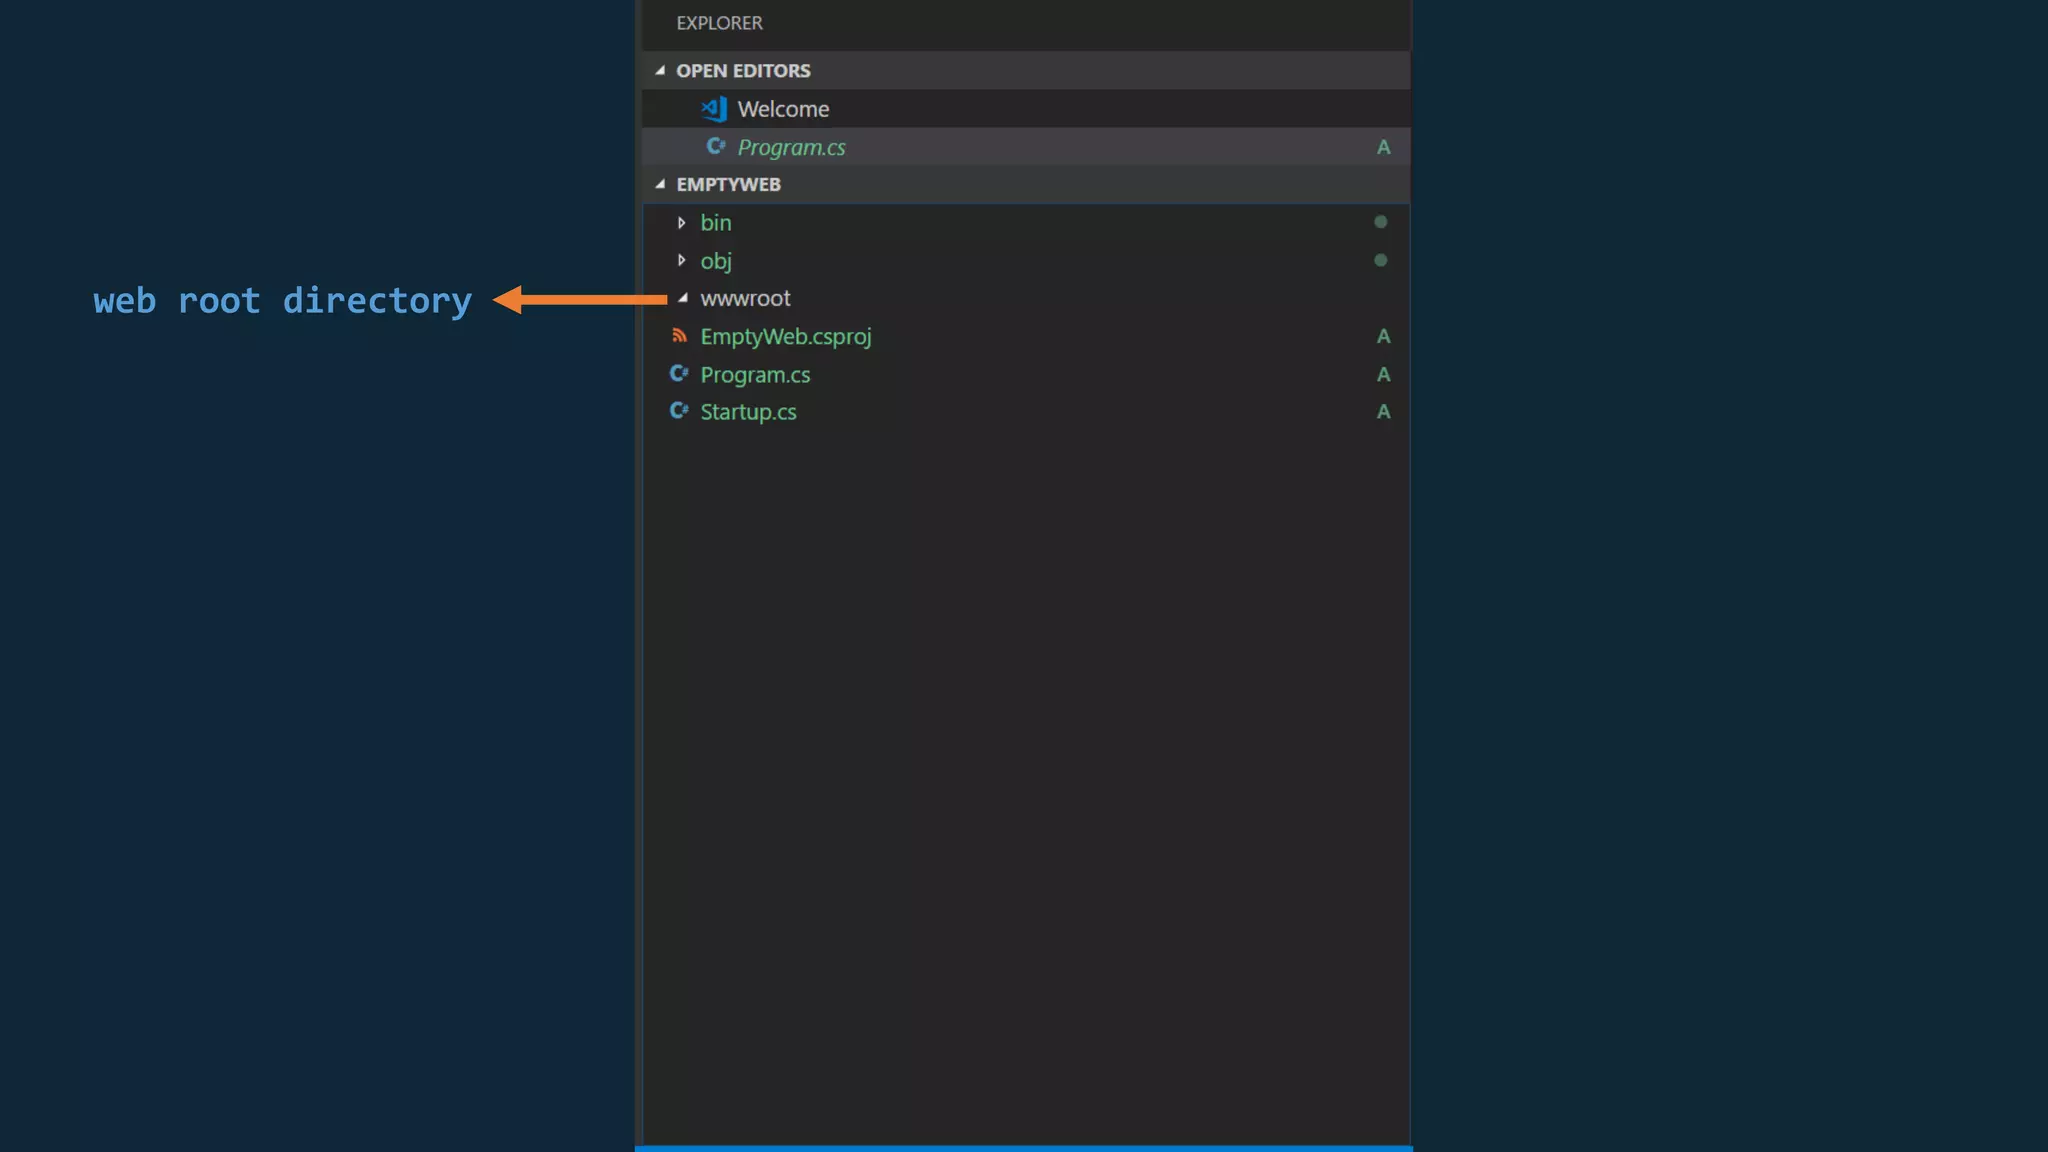Select the obj folder name
2048x1152 pixels.
(716, 261)
